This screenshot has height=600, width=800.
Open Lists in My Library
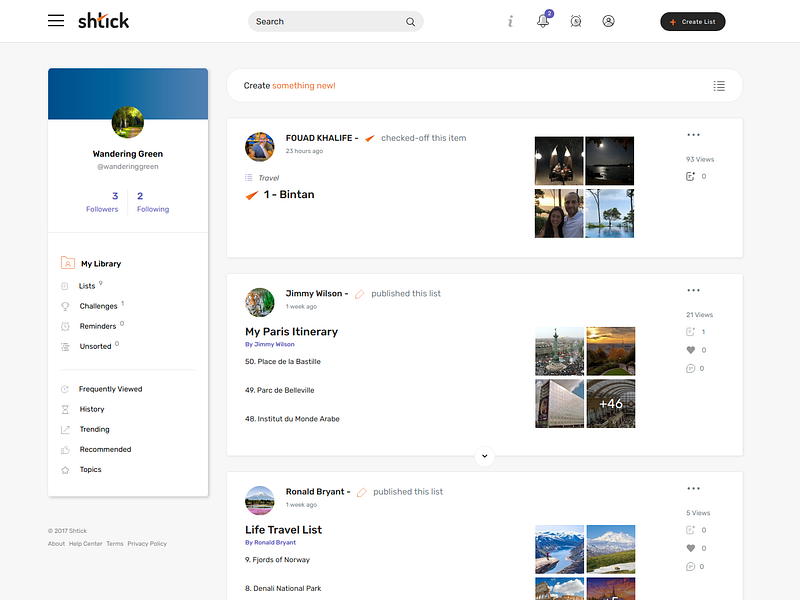coord(87,286)
